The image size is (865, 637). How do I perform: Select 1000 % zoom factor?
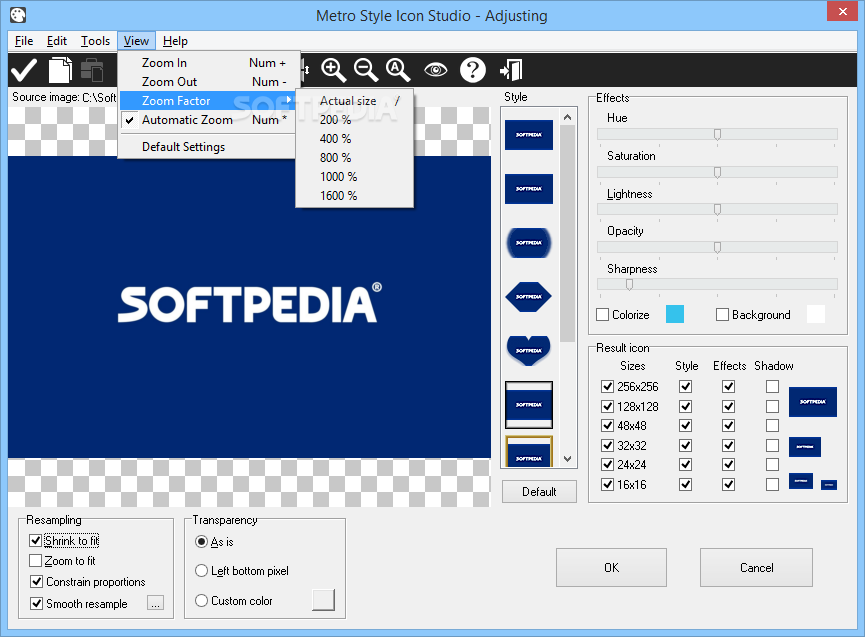pos(355,177)
